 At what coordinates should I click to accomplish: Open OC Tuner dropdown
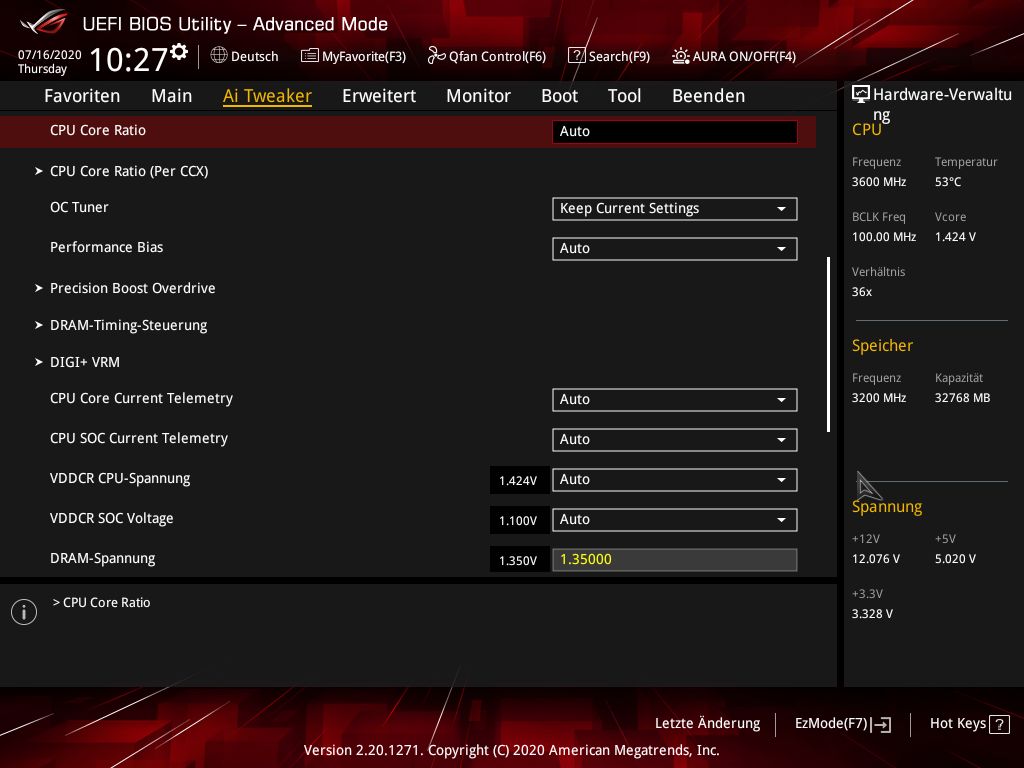pyautogui.click(x=675, y=209)
